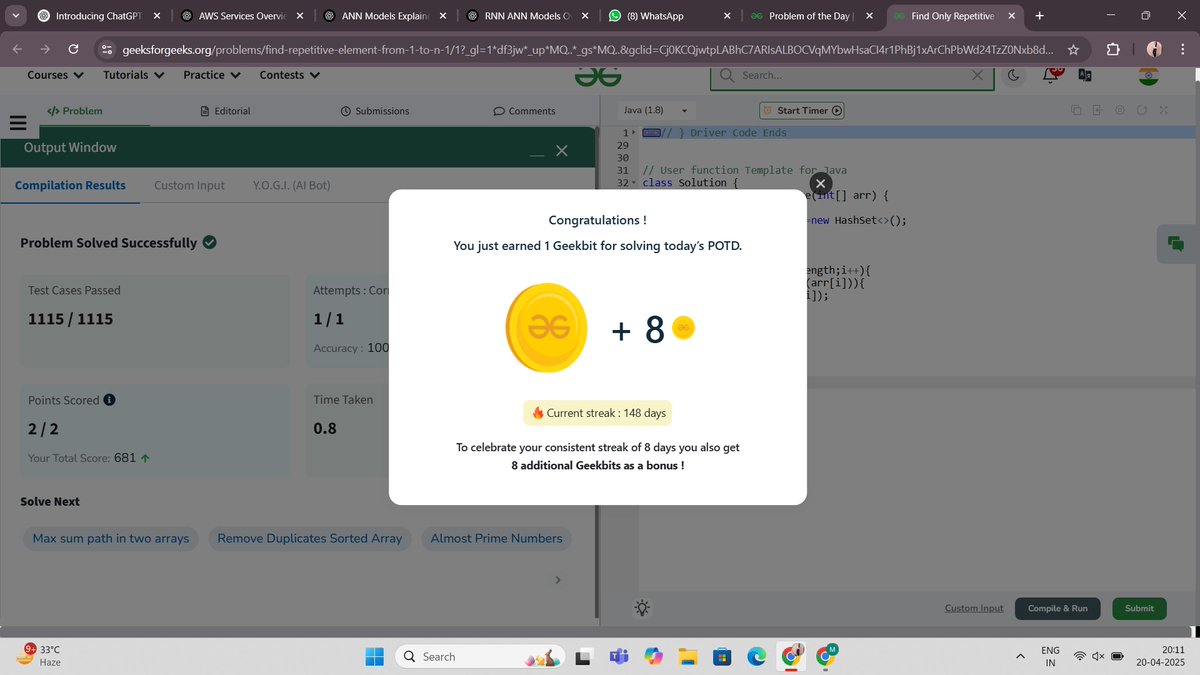Open browser extensions puzzle icon

(1113, 49)
